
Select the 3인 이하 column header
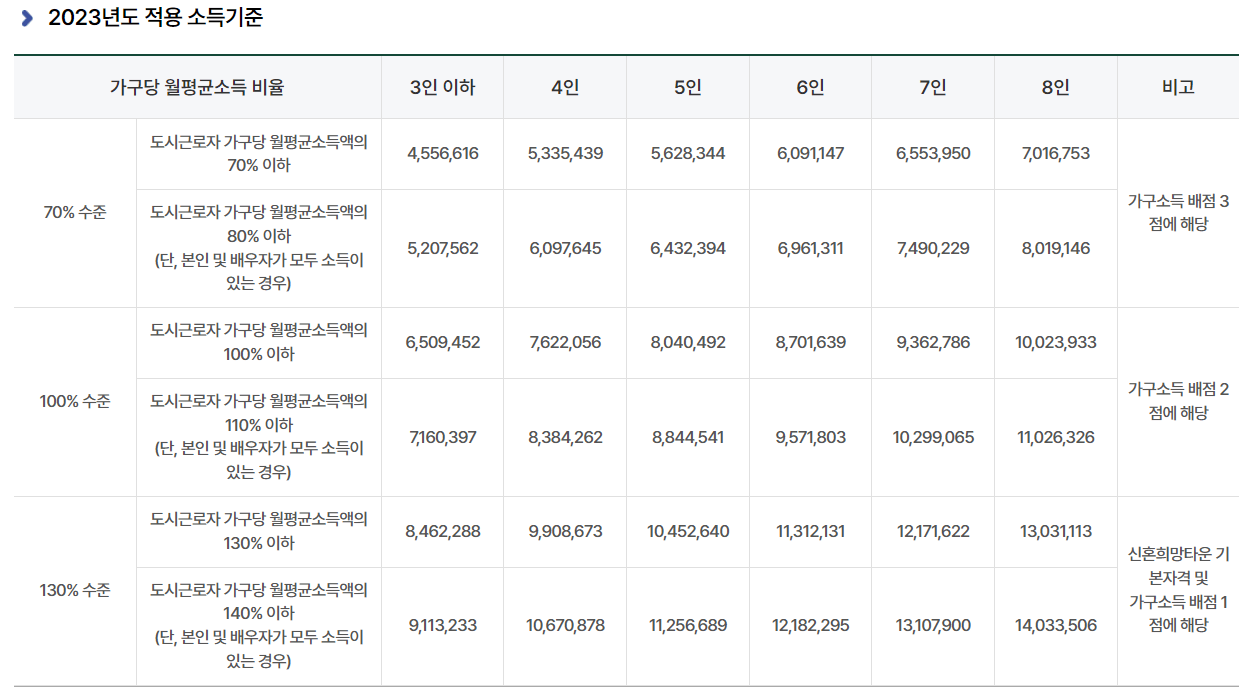tap(443, 87)
